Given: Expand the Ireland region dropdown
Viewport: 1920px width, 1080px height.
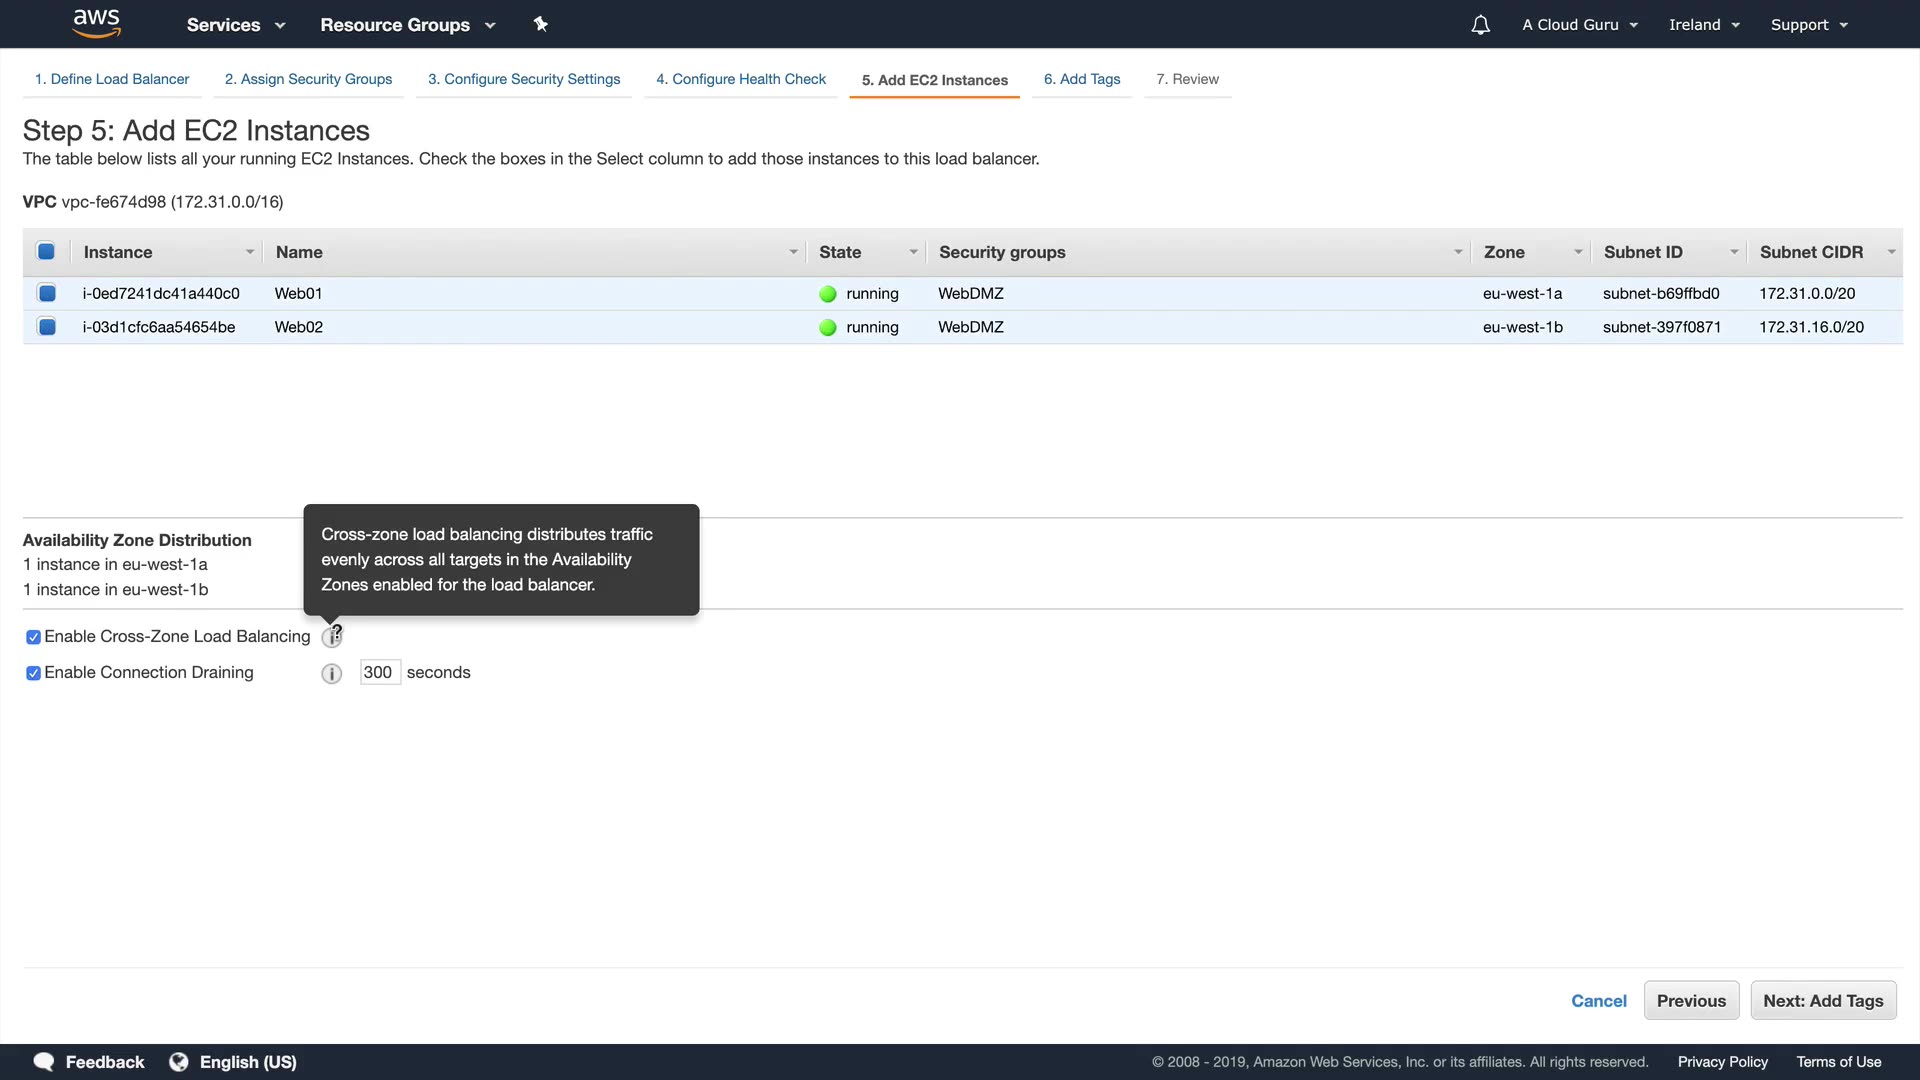Looking at the screenshot, I should click(1704, 25).
